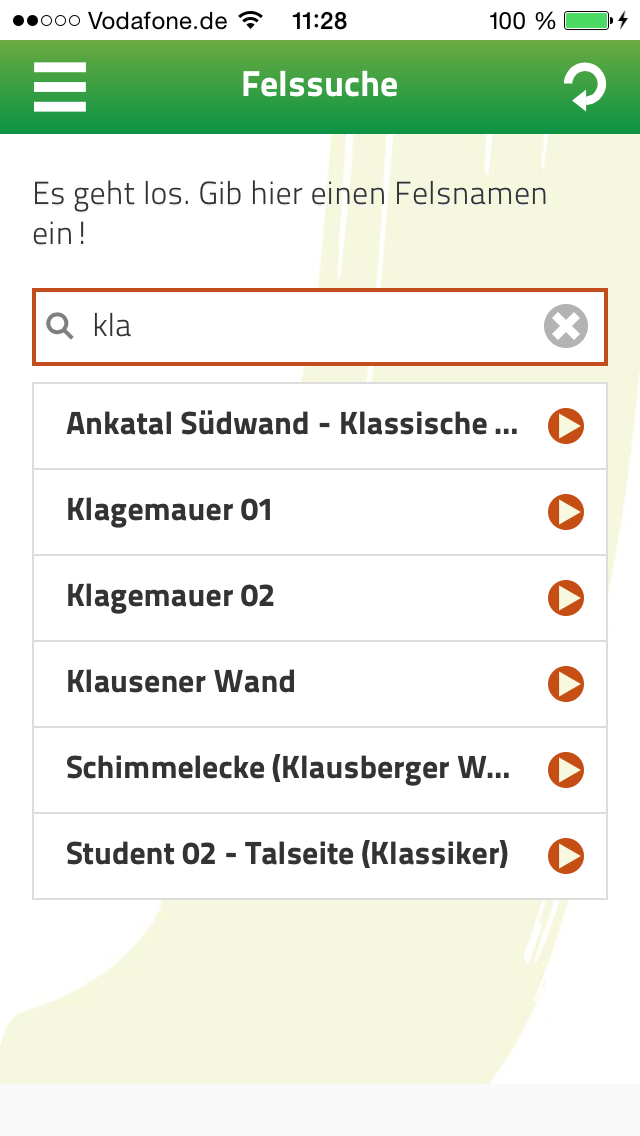Tap arrow icon next to Klagemauer 01

click(566, 512)
